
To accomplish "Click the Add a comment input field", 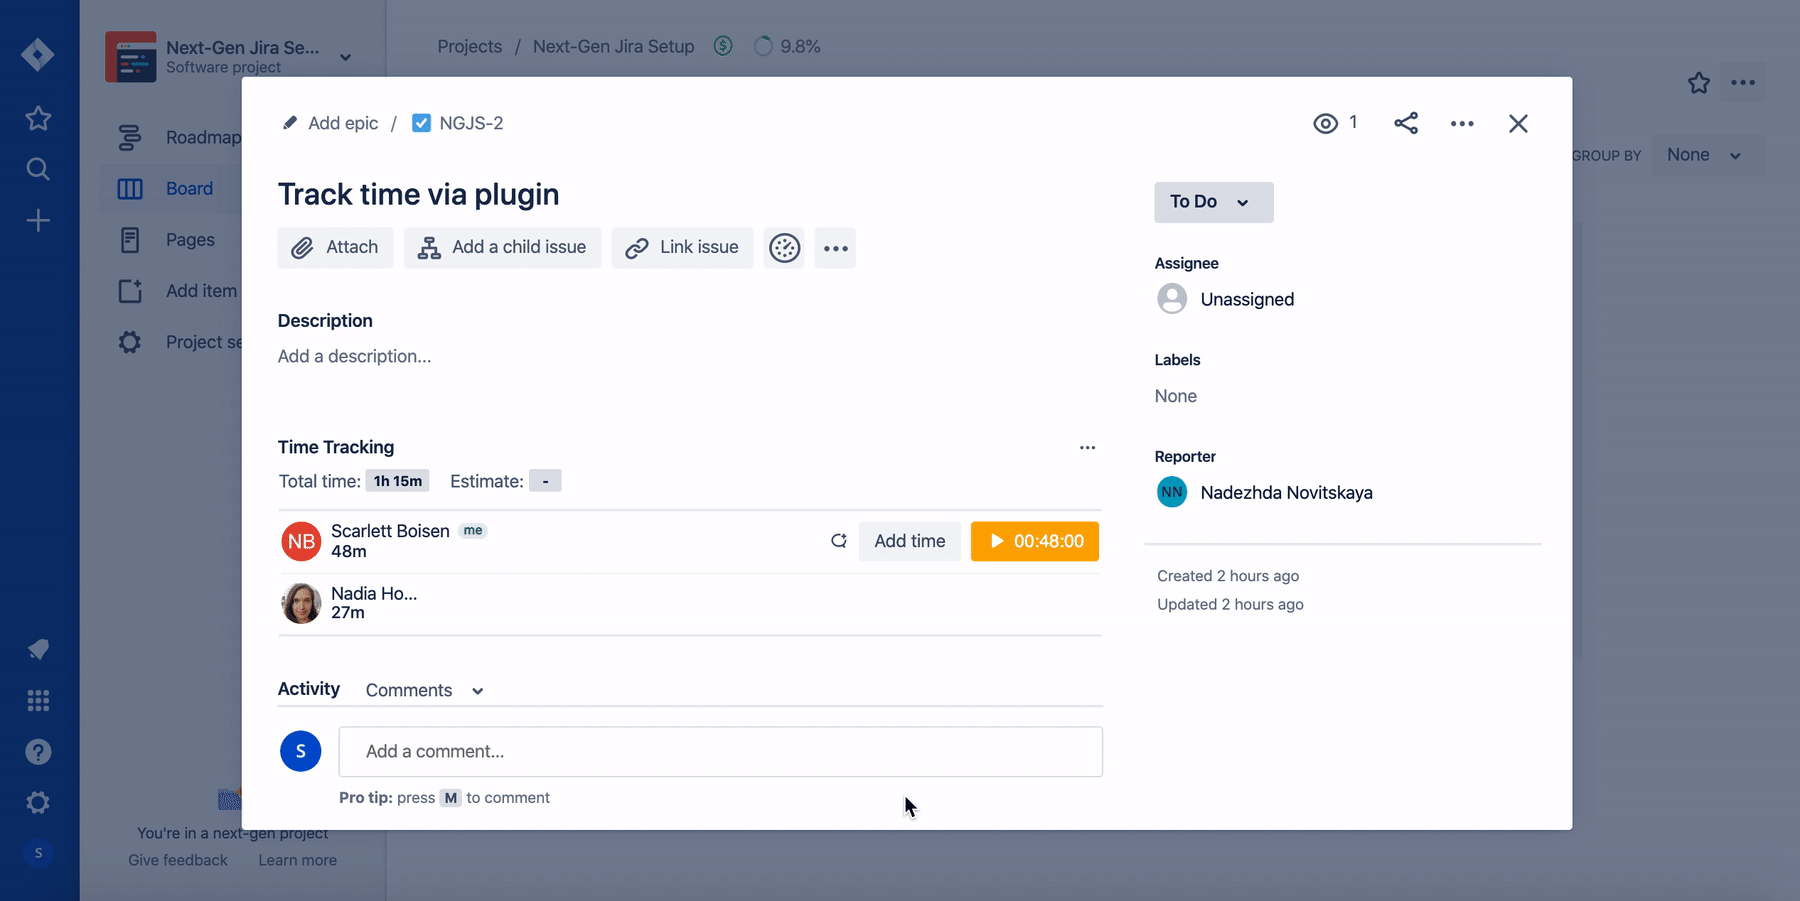I will pos(720,752).
